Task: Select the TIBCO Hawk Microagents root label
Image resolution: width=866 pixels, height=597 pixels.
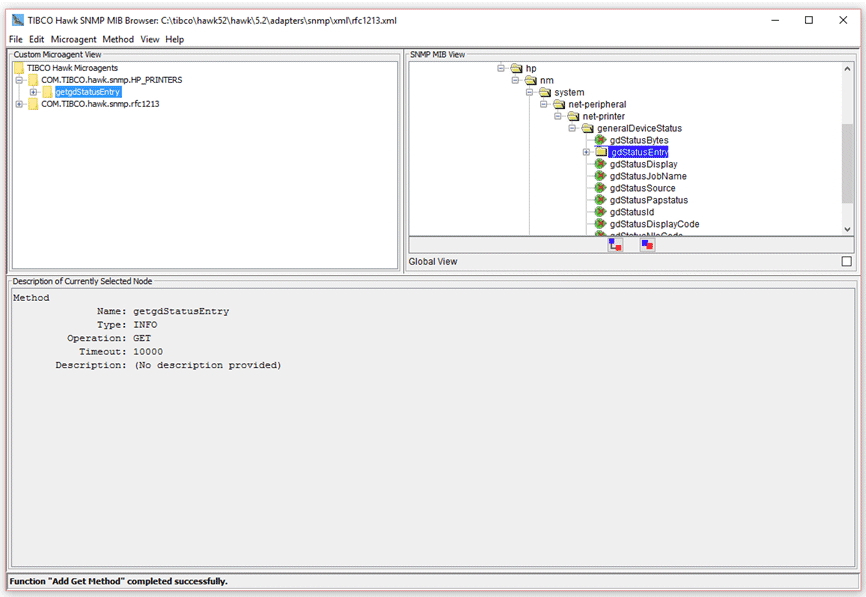Action: coord(72,68)
